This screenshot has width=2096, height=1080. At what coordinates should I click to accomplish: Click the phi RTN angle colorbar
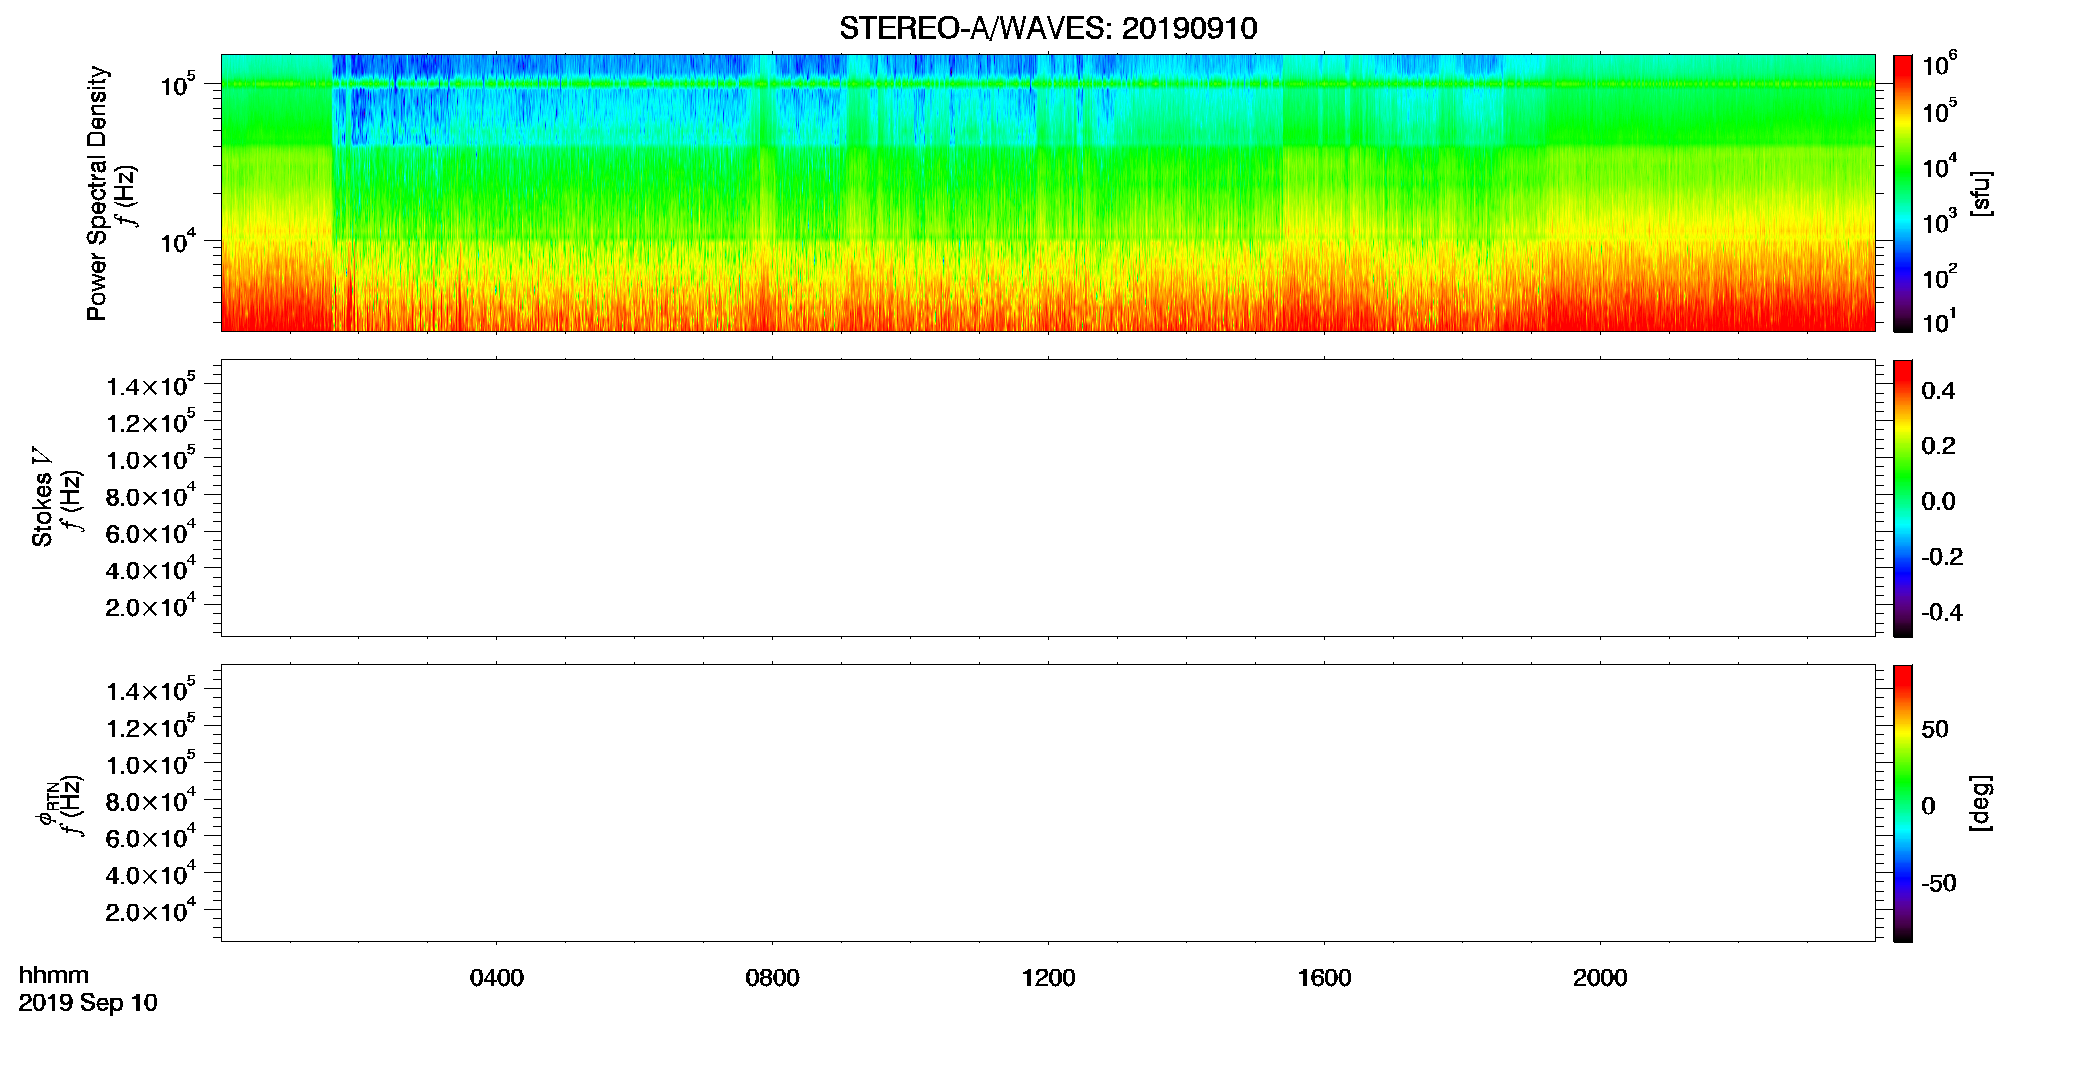point(1903,803)
